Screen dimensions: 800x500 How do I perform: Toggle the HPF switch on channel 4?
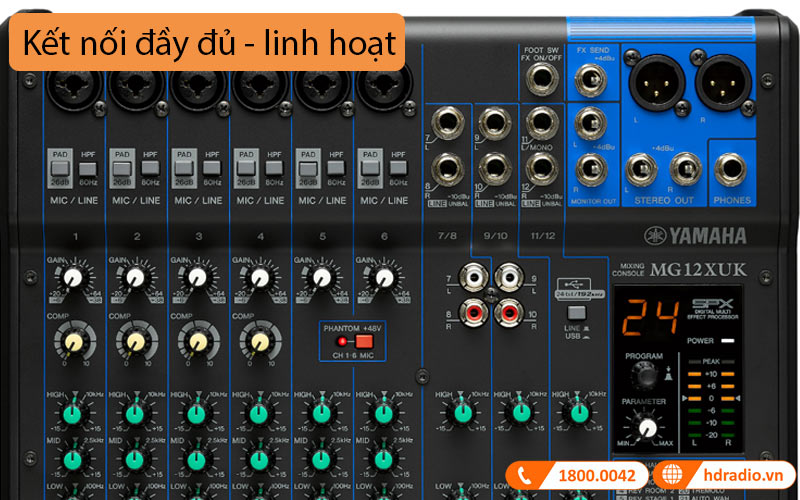pyautogui.click(x=274, y=168)
